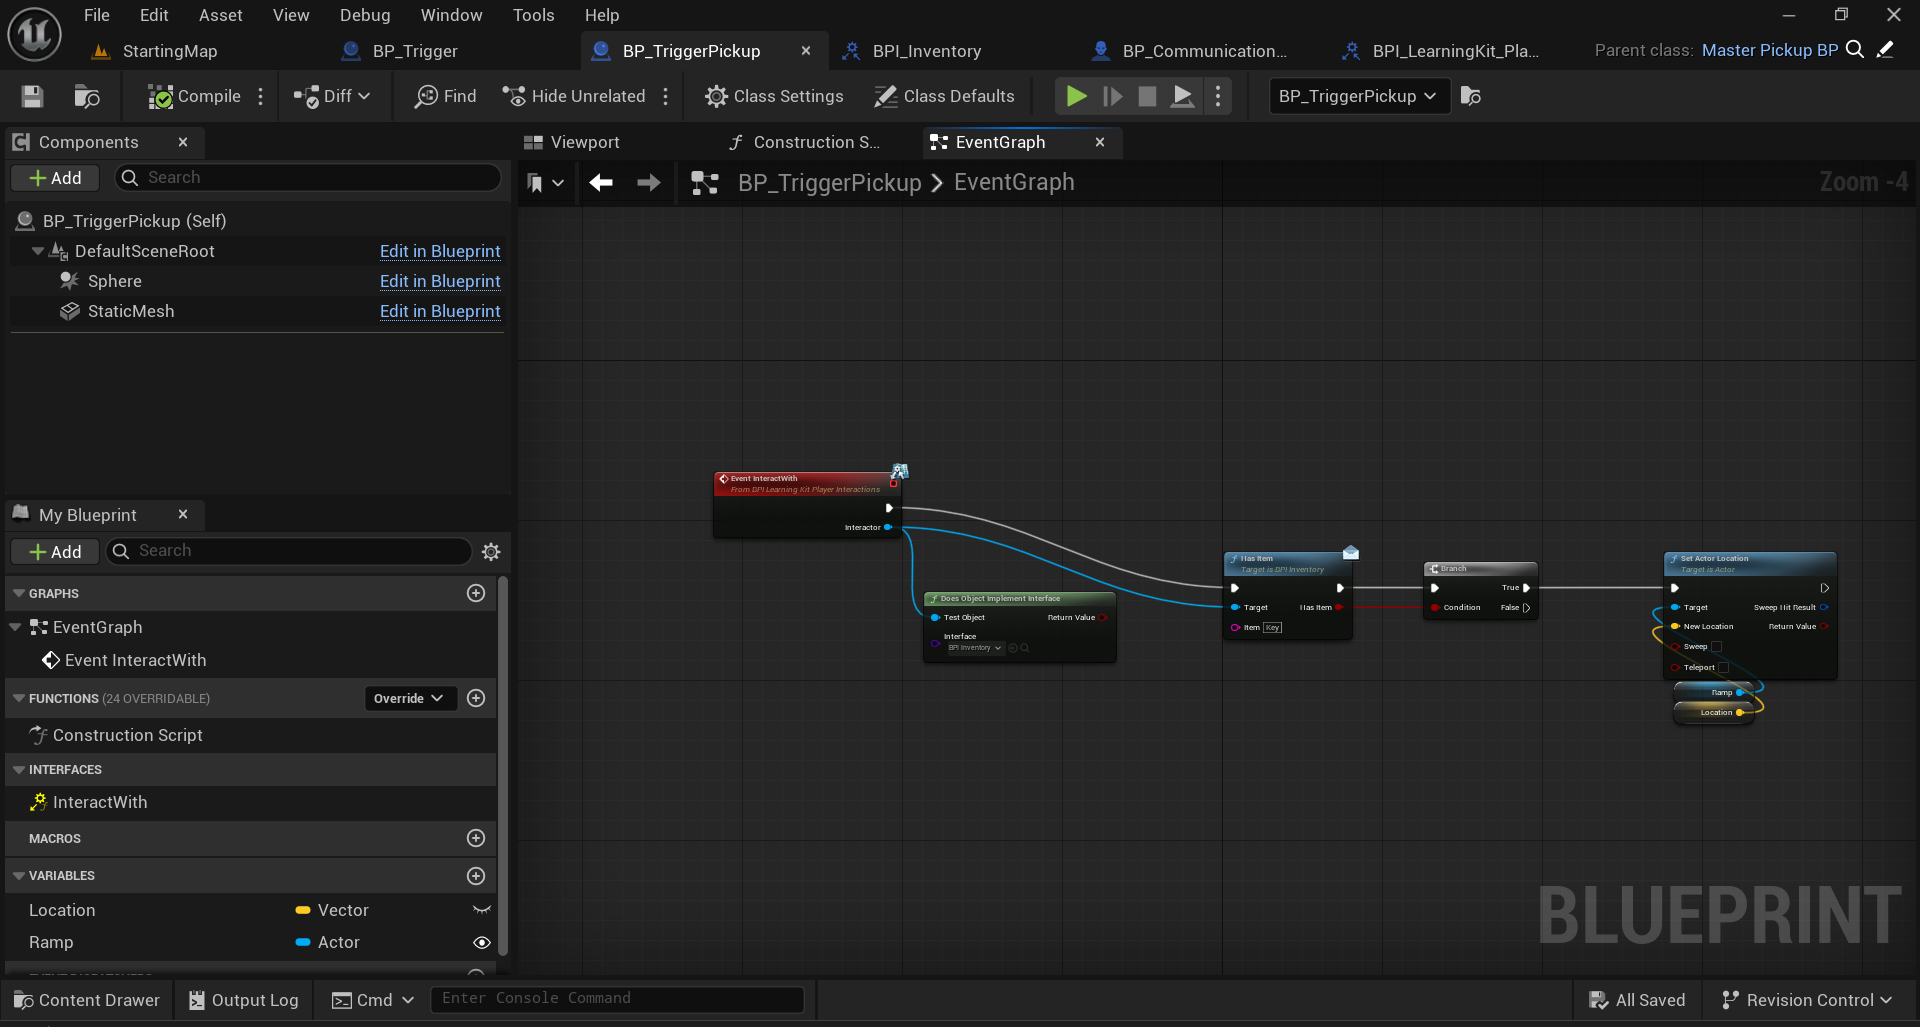Viewport: 1920px width, 1027px height.
Task: Browse to asset in Content Browser icon
Action: 87,96
